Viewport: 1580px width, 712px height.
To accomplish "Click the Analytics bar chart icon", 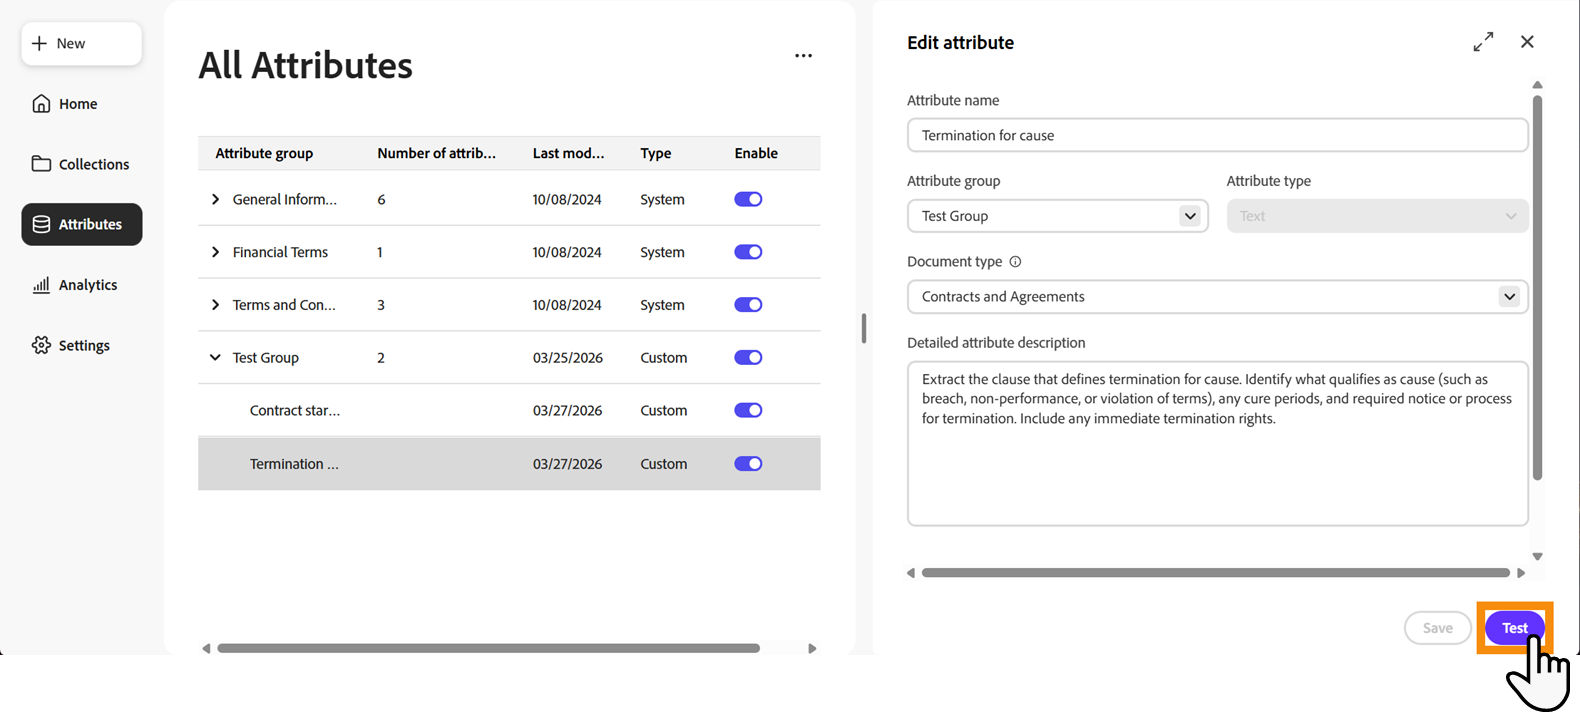I will point(41,285).
